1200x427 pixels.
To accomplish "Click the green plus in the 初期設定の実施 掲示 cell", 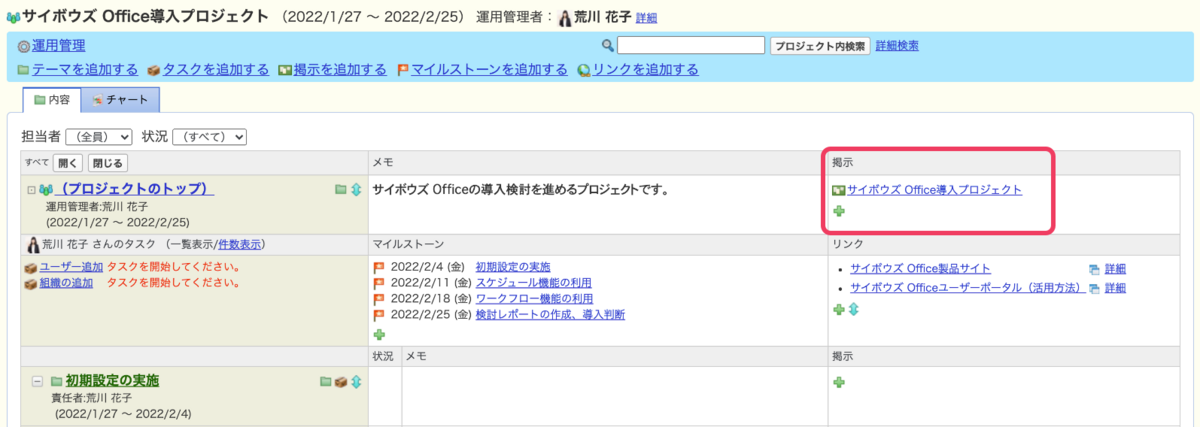I will (x=839, y=382).
